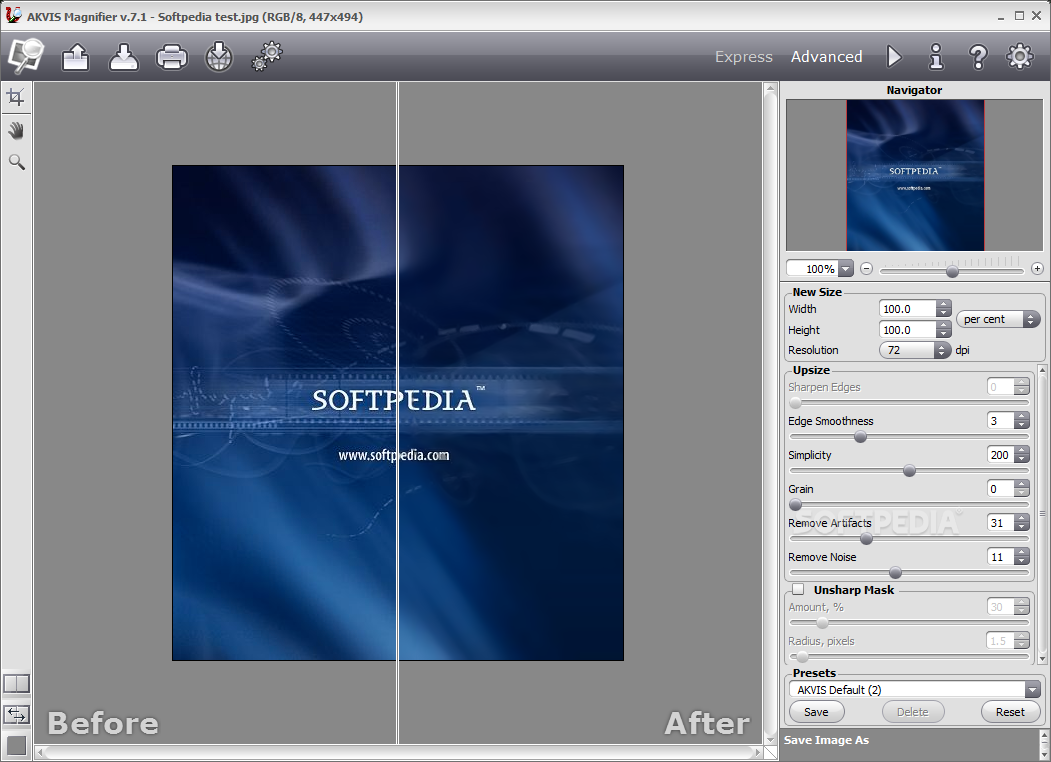Click the Edge Smoothness slider handle

861,437
